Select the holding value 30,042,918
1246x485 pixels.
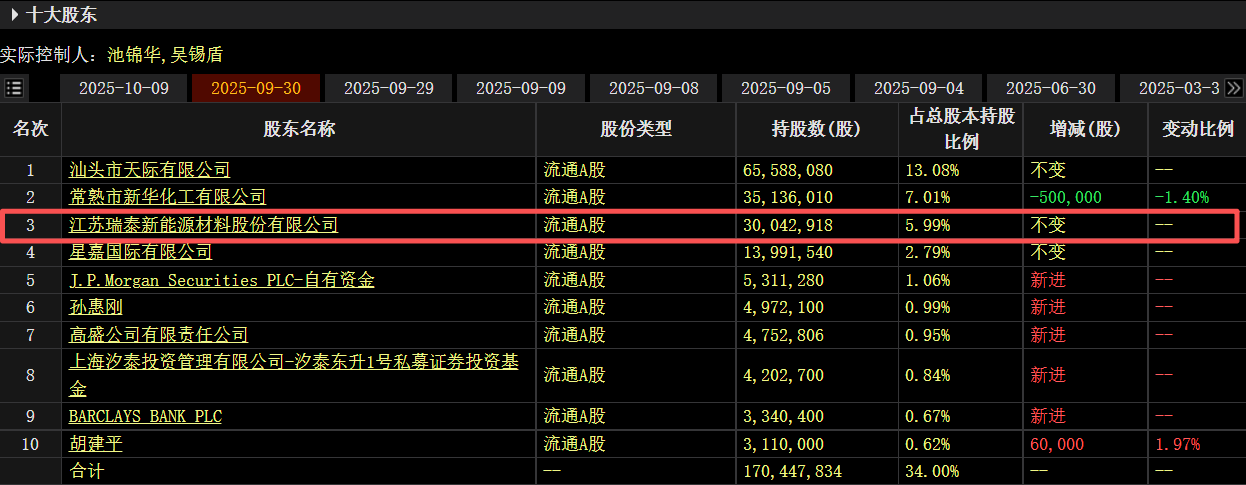[x=788, y=225]
